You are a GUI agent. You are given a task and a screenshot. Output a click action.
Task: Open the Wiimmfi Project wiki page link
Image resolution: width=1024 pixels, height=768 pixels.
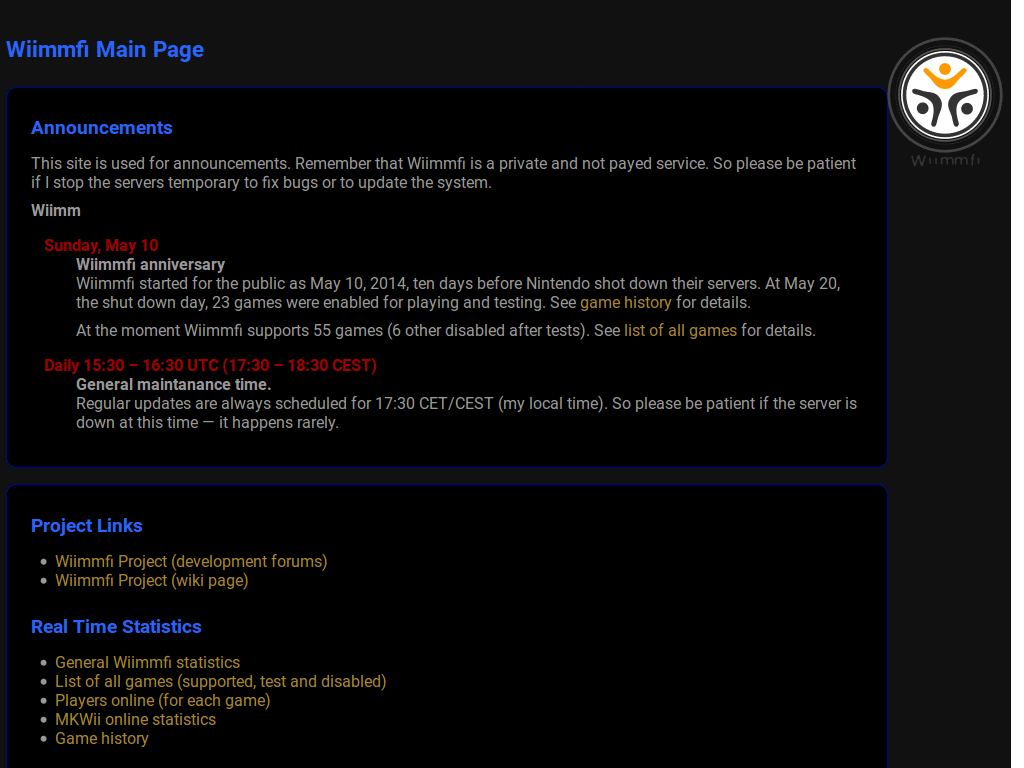point(151,580)
